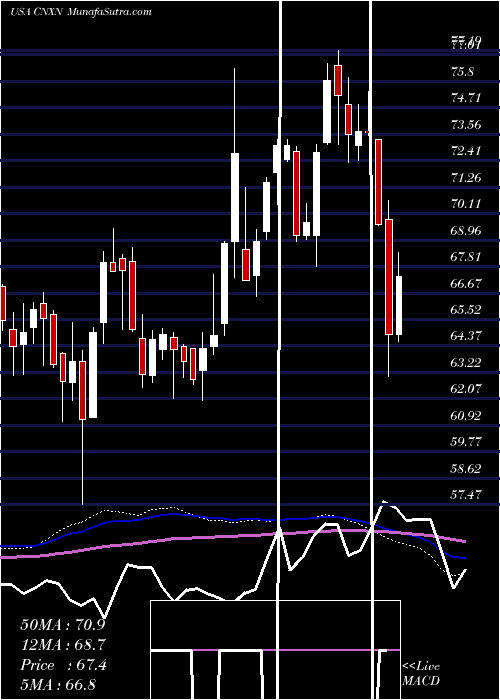Select the 68.96 price axis label
The height and width of the screenshot is (700, 500).
click(466, 231)
